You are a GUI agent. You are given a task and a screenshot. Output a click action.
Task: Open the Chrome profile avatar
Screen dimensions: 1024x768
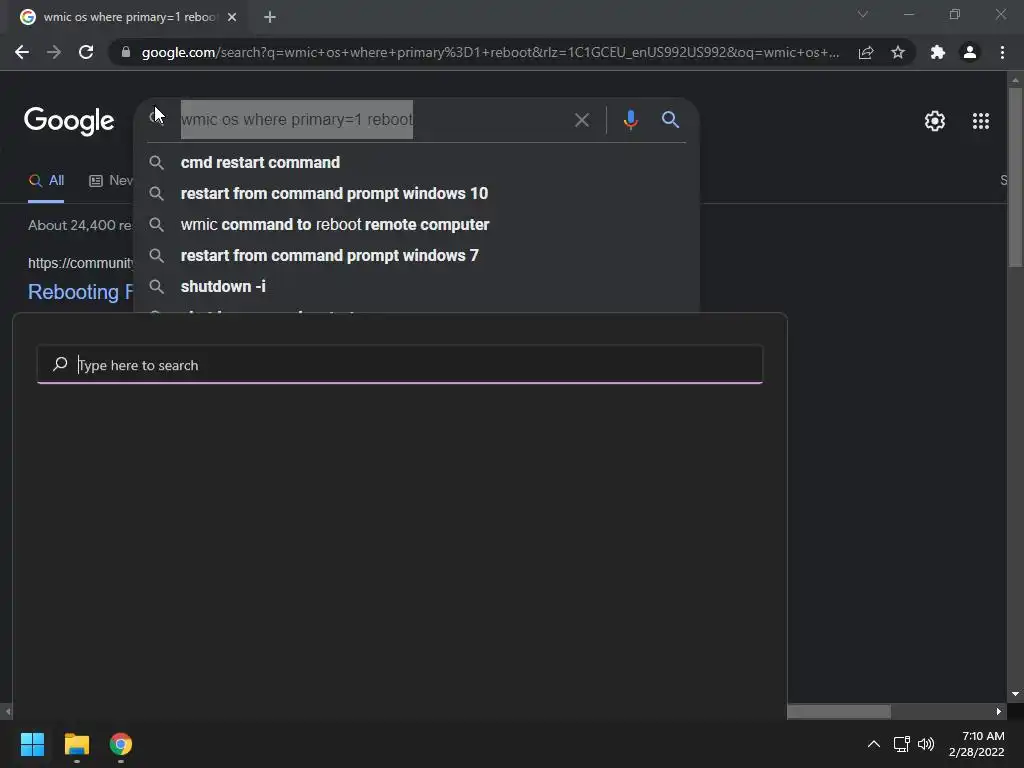click(x=970, y=52)
